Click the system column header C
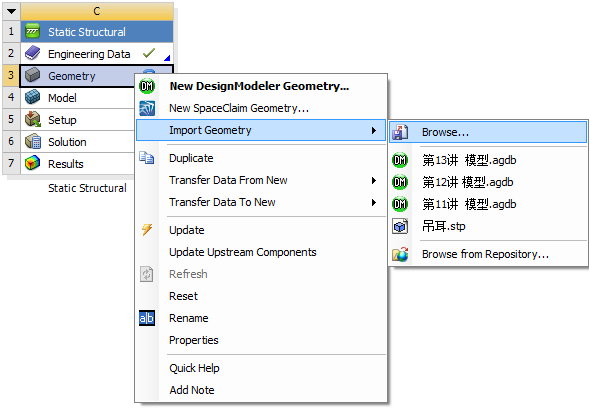589x410 pixels. (x=97, y=11)
